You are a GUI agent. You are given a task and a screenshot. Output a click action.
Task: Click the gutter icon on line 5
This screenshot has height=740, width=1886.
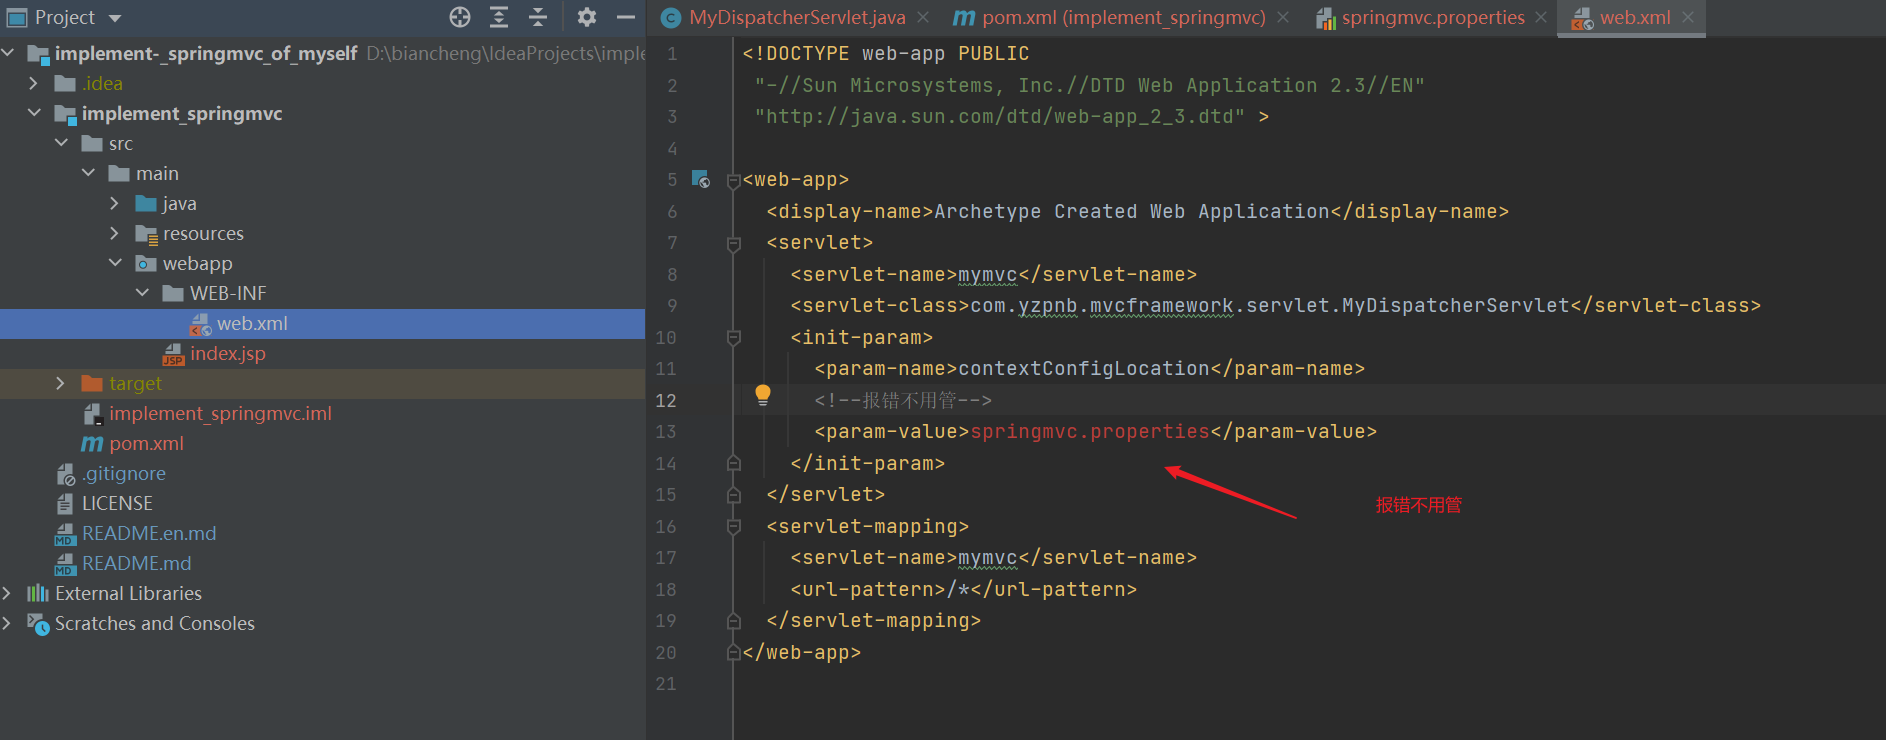[701, 179]
